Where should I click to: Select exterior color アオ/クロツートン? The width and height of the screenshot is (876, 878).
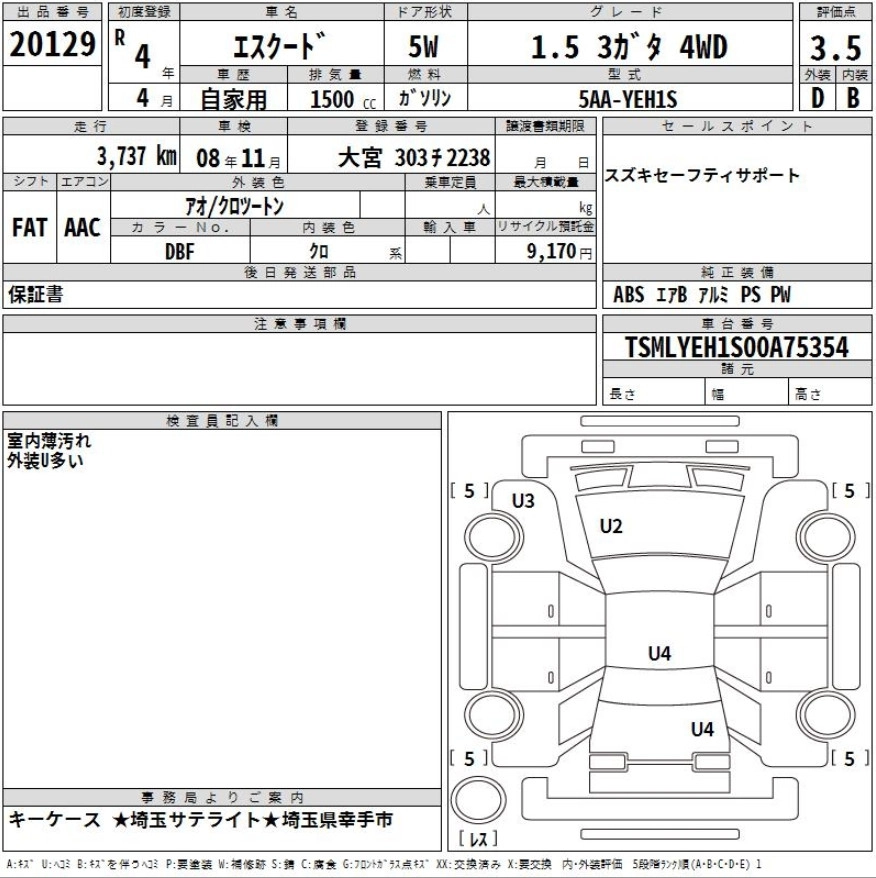coord(235,207)
